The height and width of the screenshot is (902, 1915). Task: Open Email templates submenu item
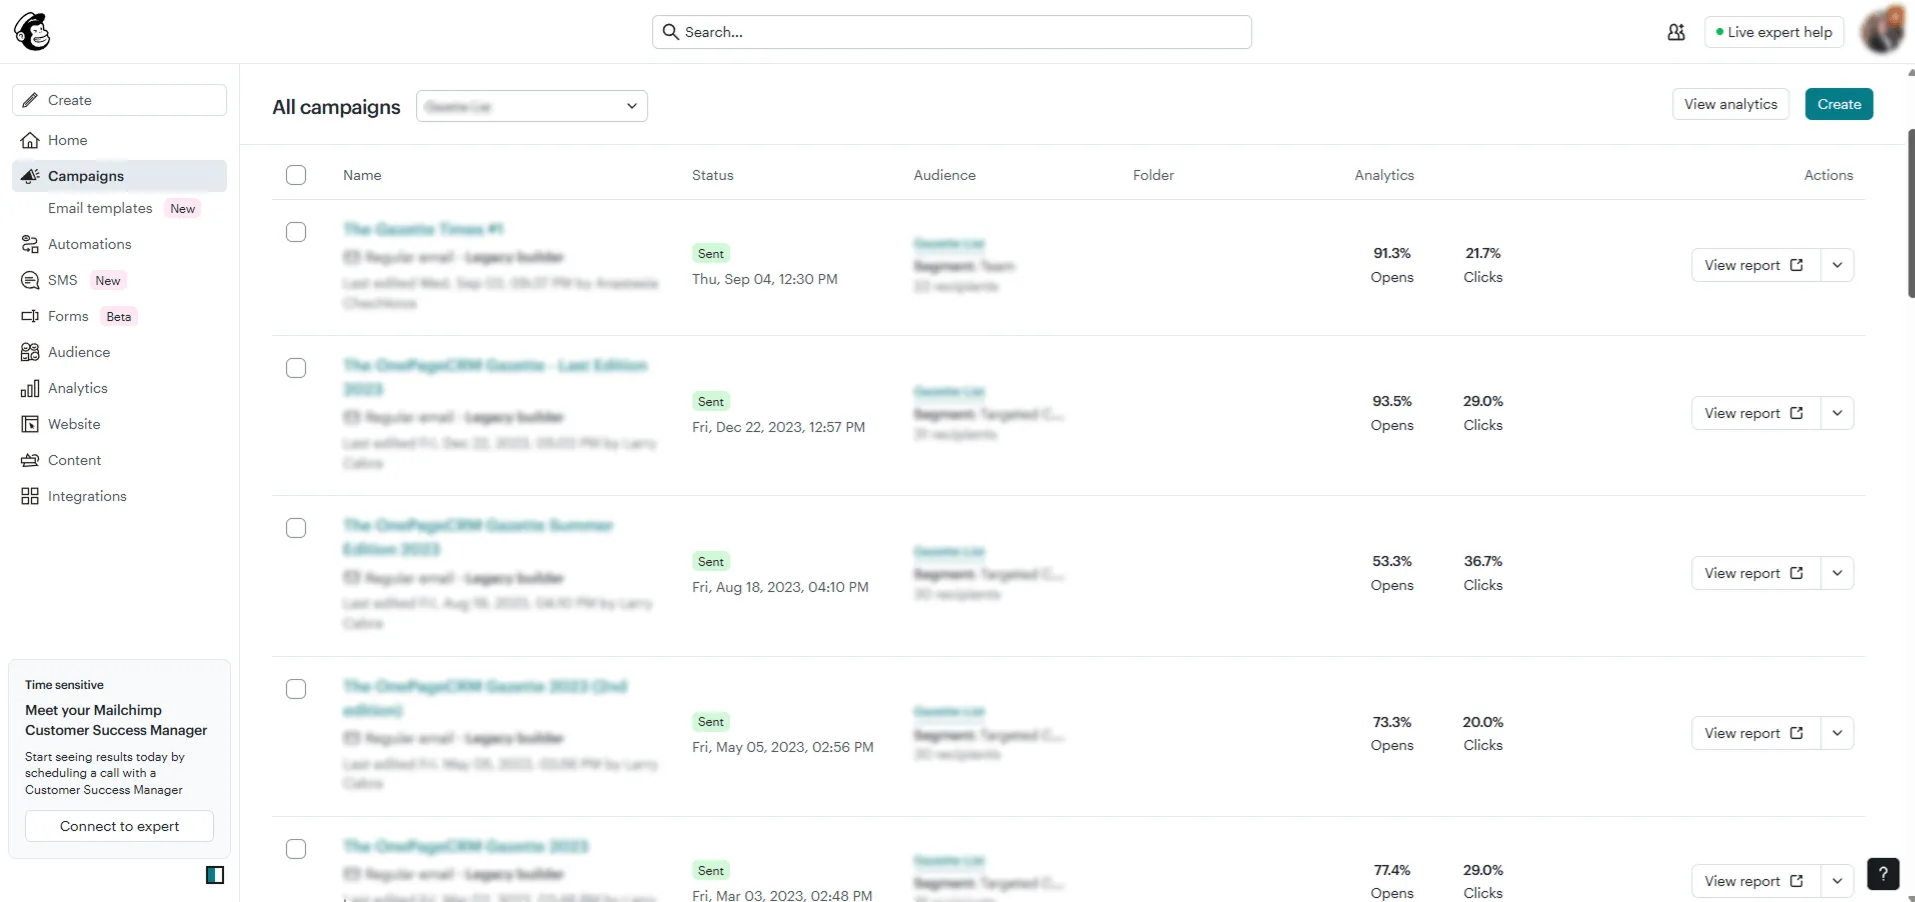[100, 208]
